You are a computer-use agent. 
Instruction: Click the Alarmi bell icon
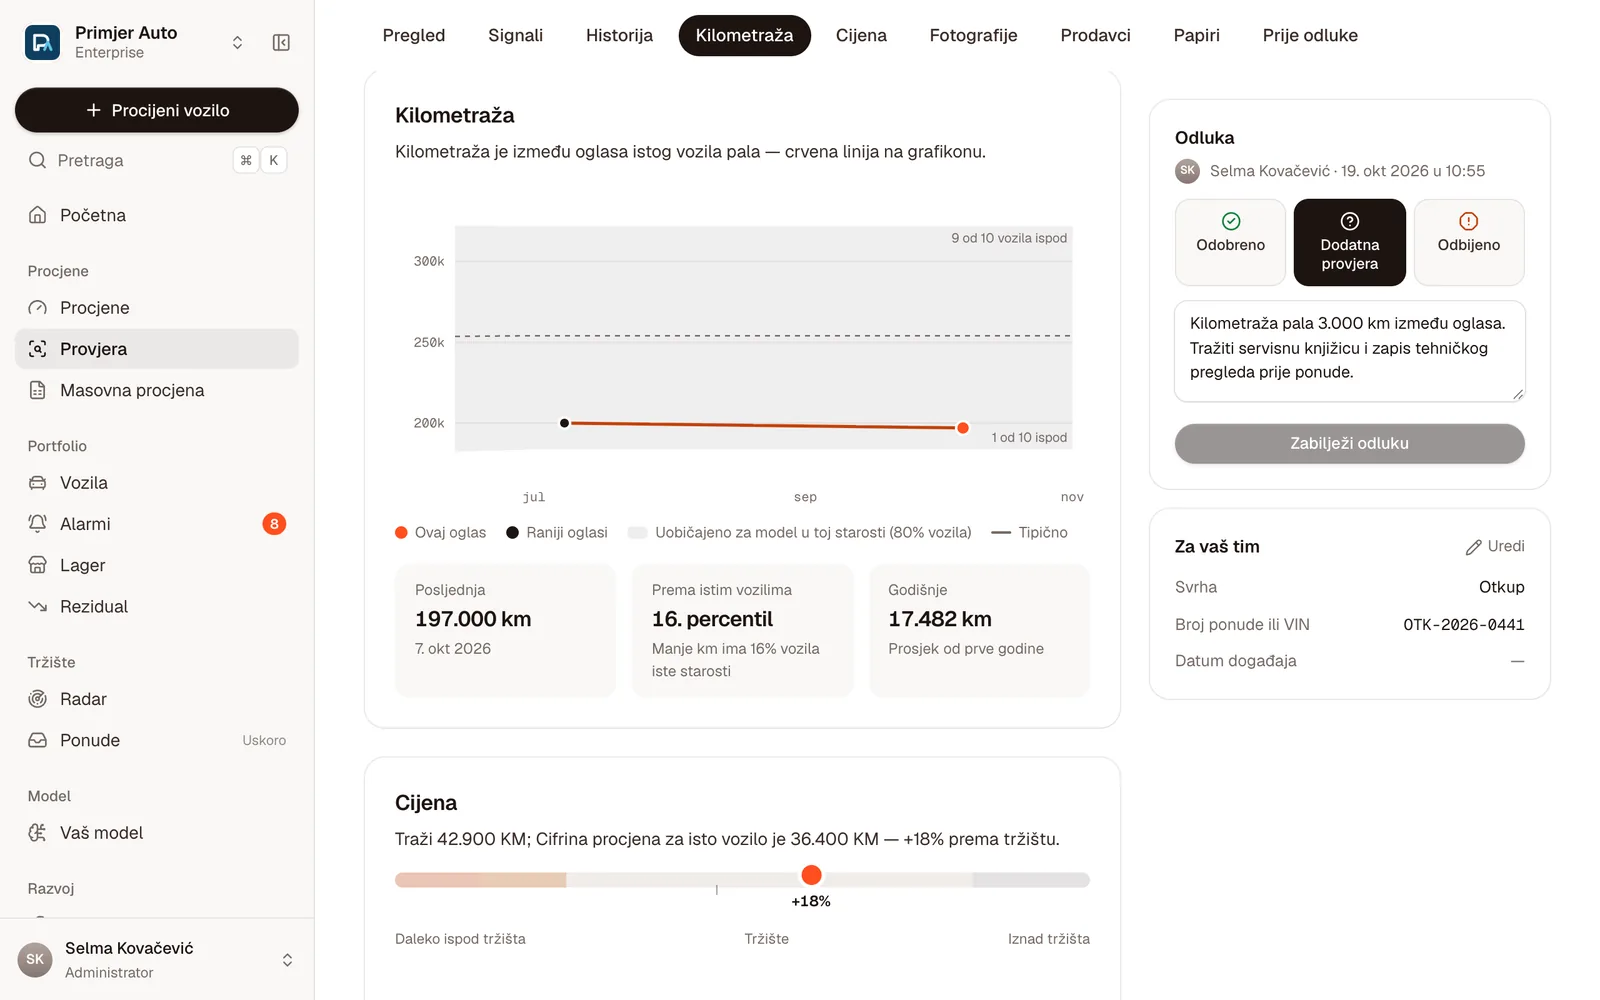pyautogui.click(x=37, y=524)
